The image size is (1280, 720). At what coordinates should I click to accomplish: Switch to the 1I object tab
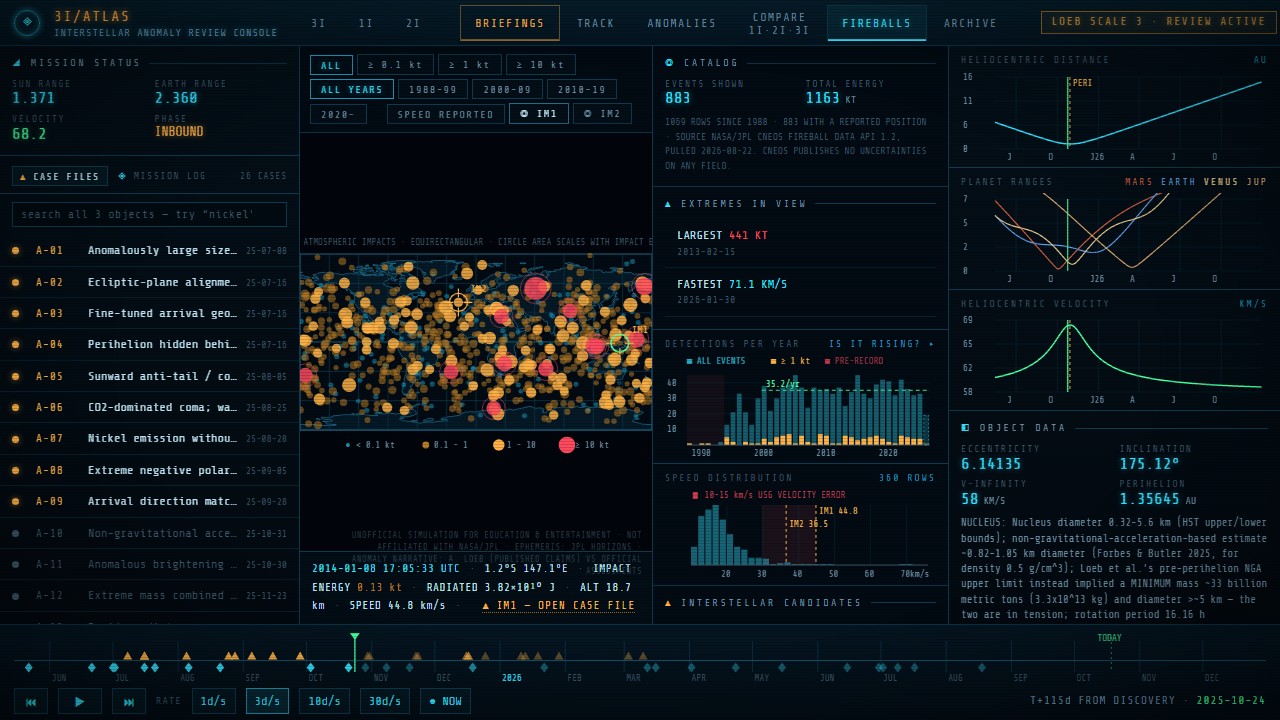366,23
